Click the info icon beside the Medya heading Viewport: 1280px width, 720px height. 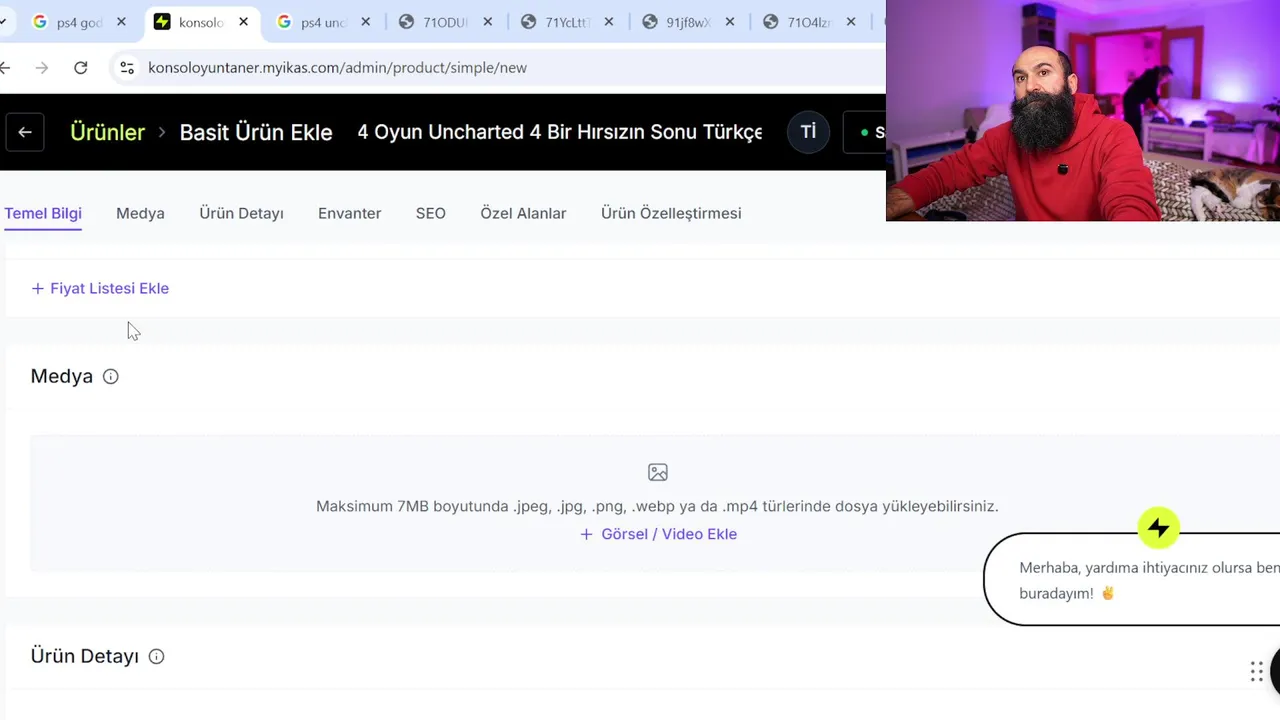click(x=111, y=377)
